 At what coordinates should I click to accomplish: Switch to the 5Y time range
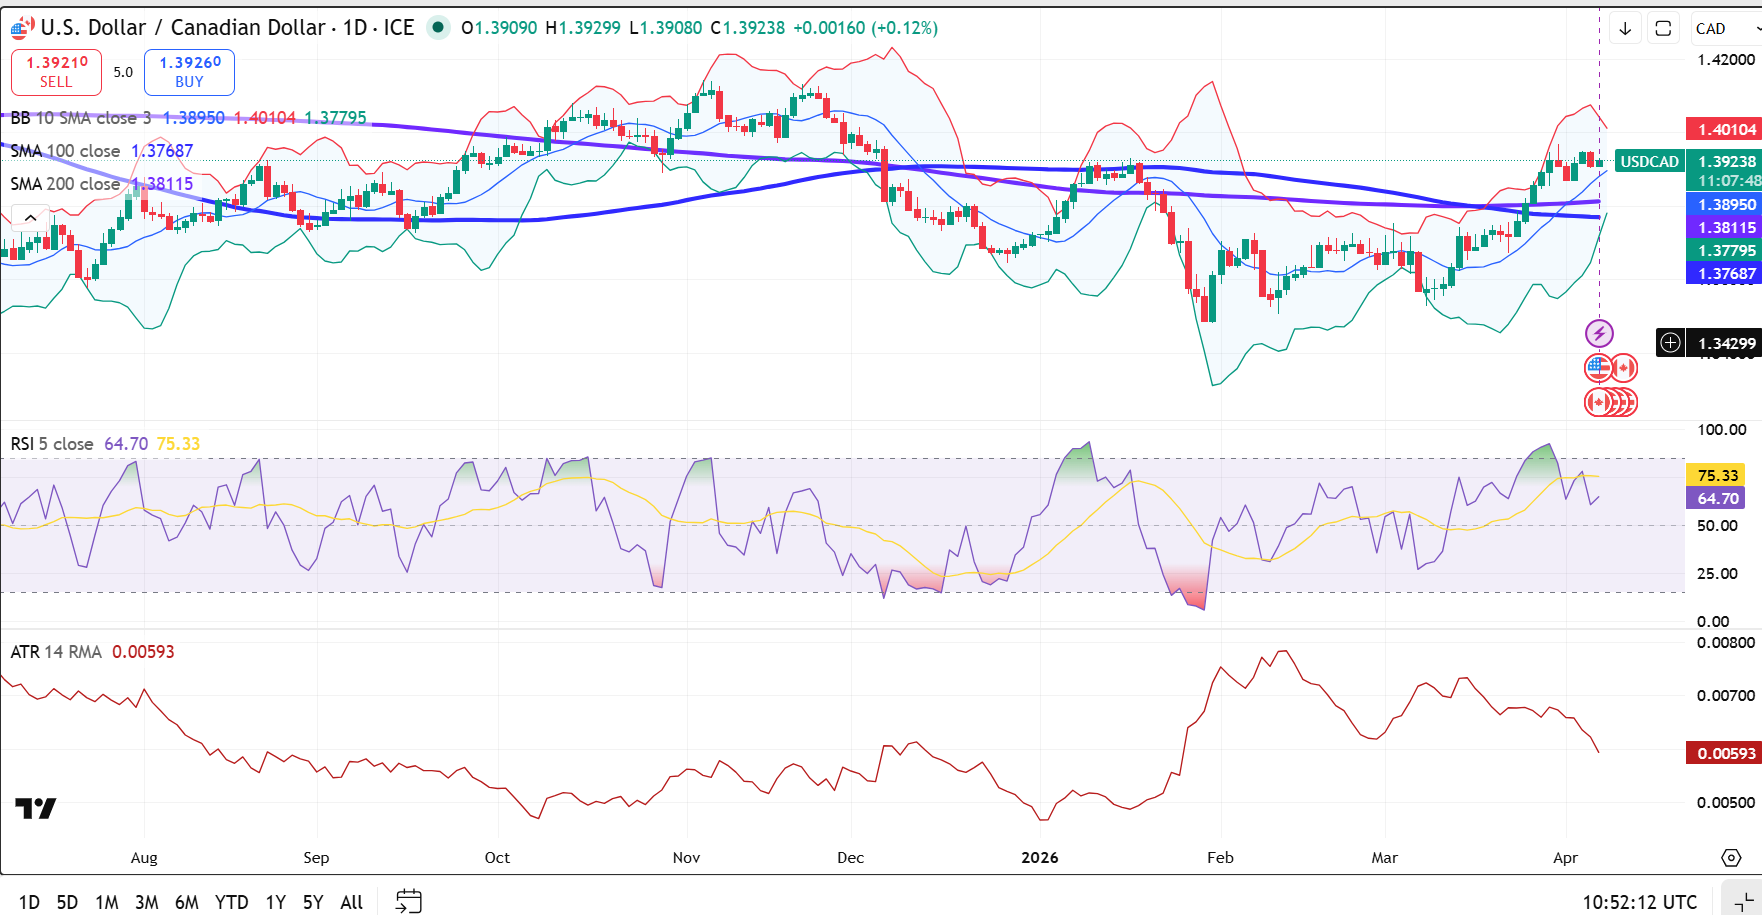312,902
